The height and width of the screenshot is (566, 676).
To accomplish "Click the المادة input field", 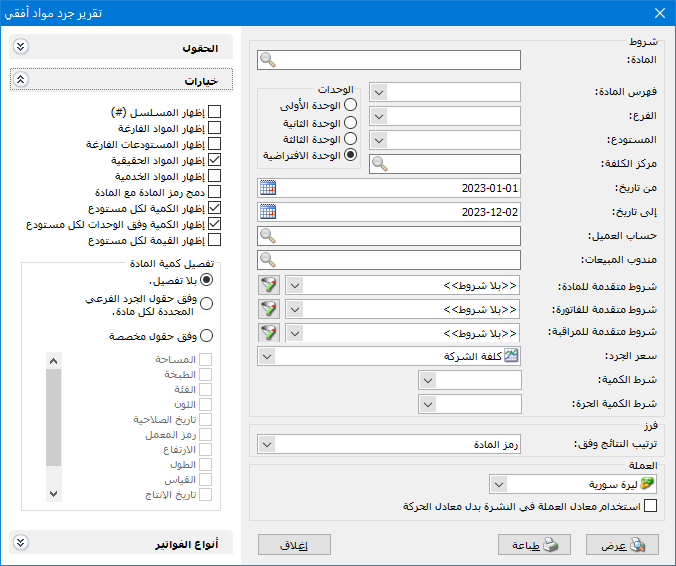I will click(389, 60).
